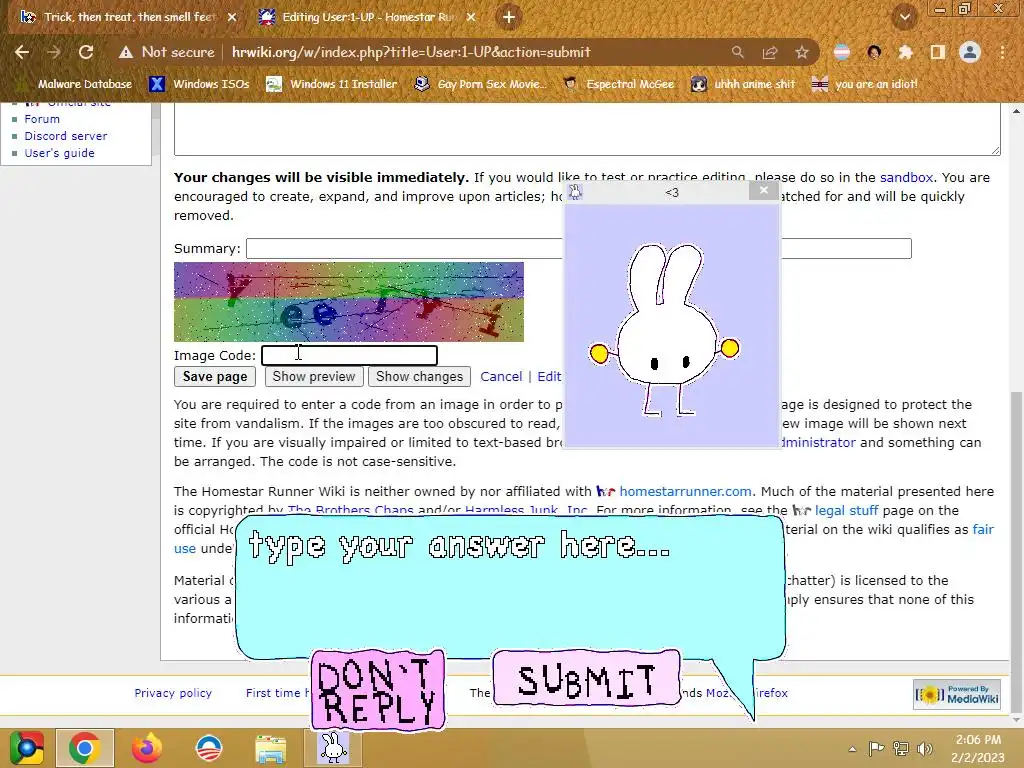Close the <3 bunny popup window
This screenshot has height=768, width=1024.
pyautogui.click(x=763, y=191)
